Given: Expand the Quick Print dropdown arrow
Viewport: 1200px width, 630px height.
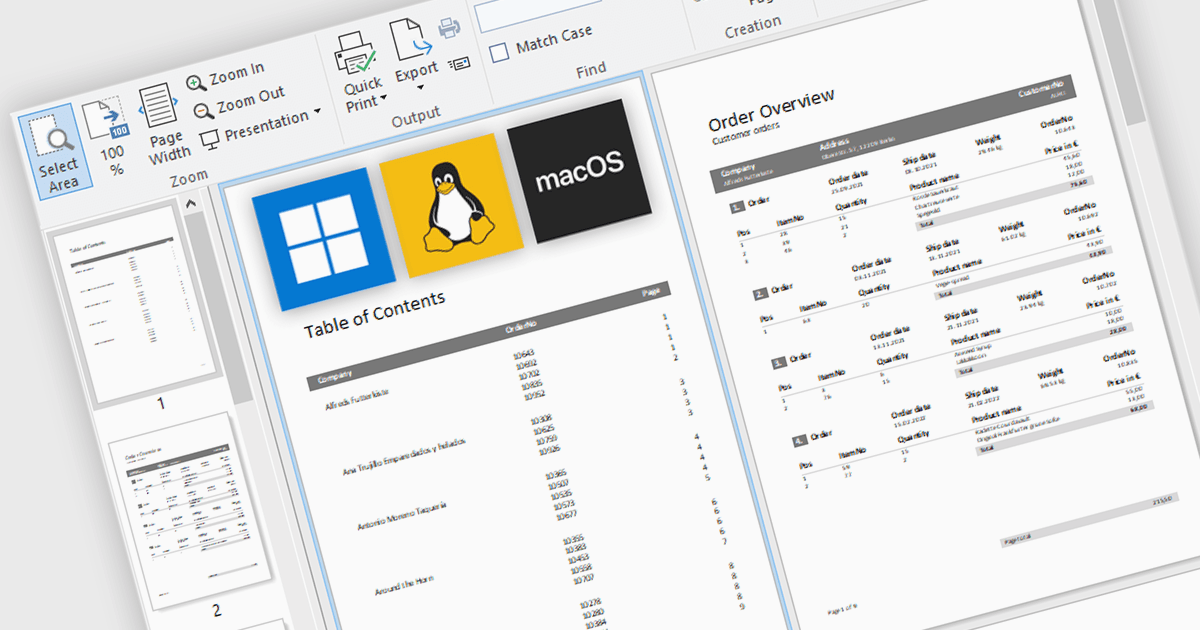Looking at the screenshot, I should pyautogui.click(x=384, y=99).
